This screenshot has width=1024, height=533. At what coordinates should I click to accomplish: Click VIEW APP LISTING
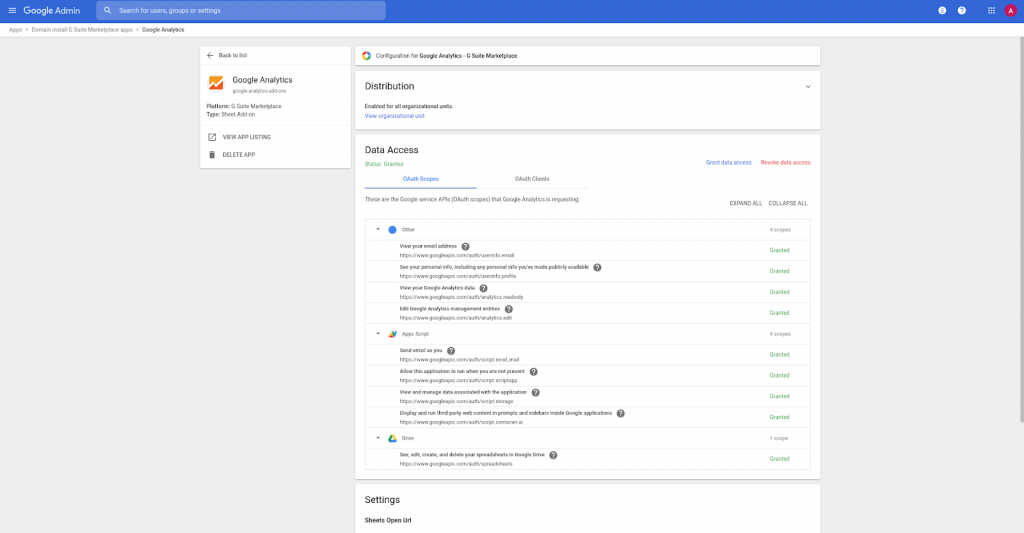point(246,137)
